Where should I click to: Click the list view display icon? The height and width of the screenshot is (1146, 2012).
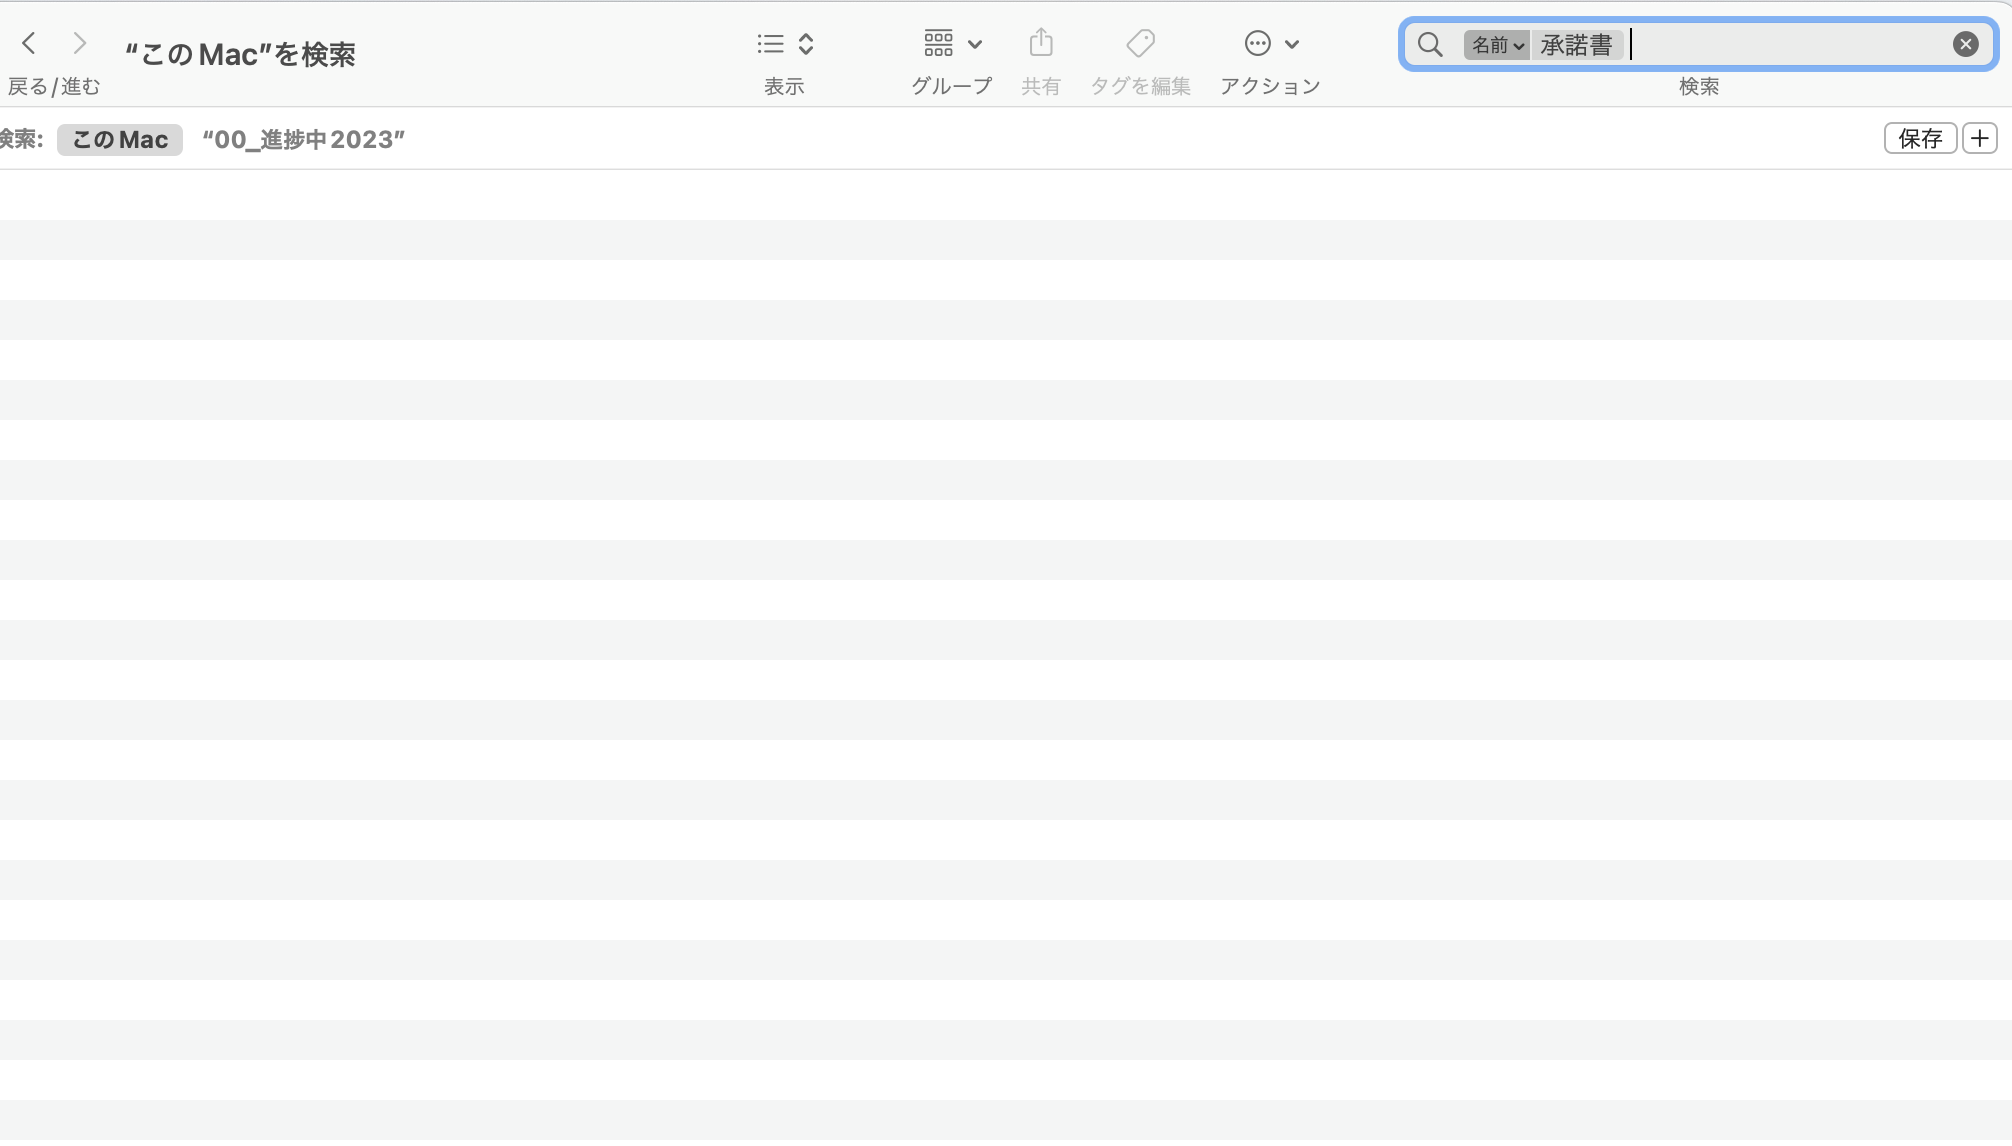click(x=770, y=44)
